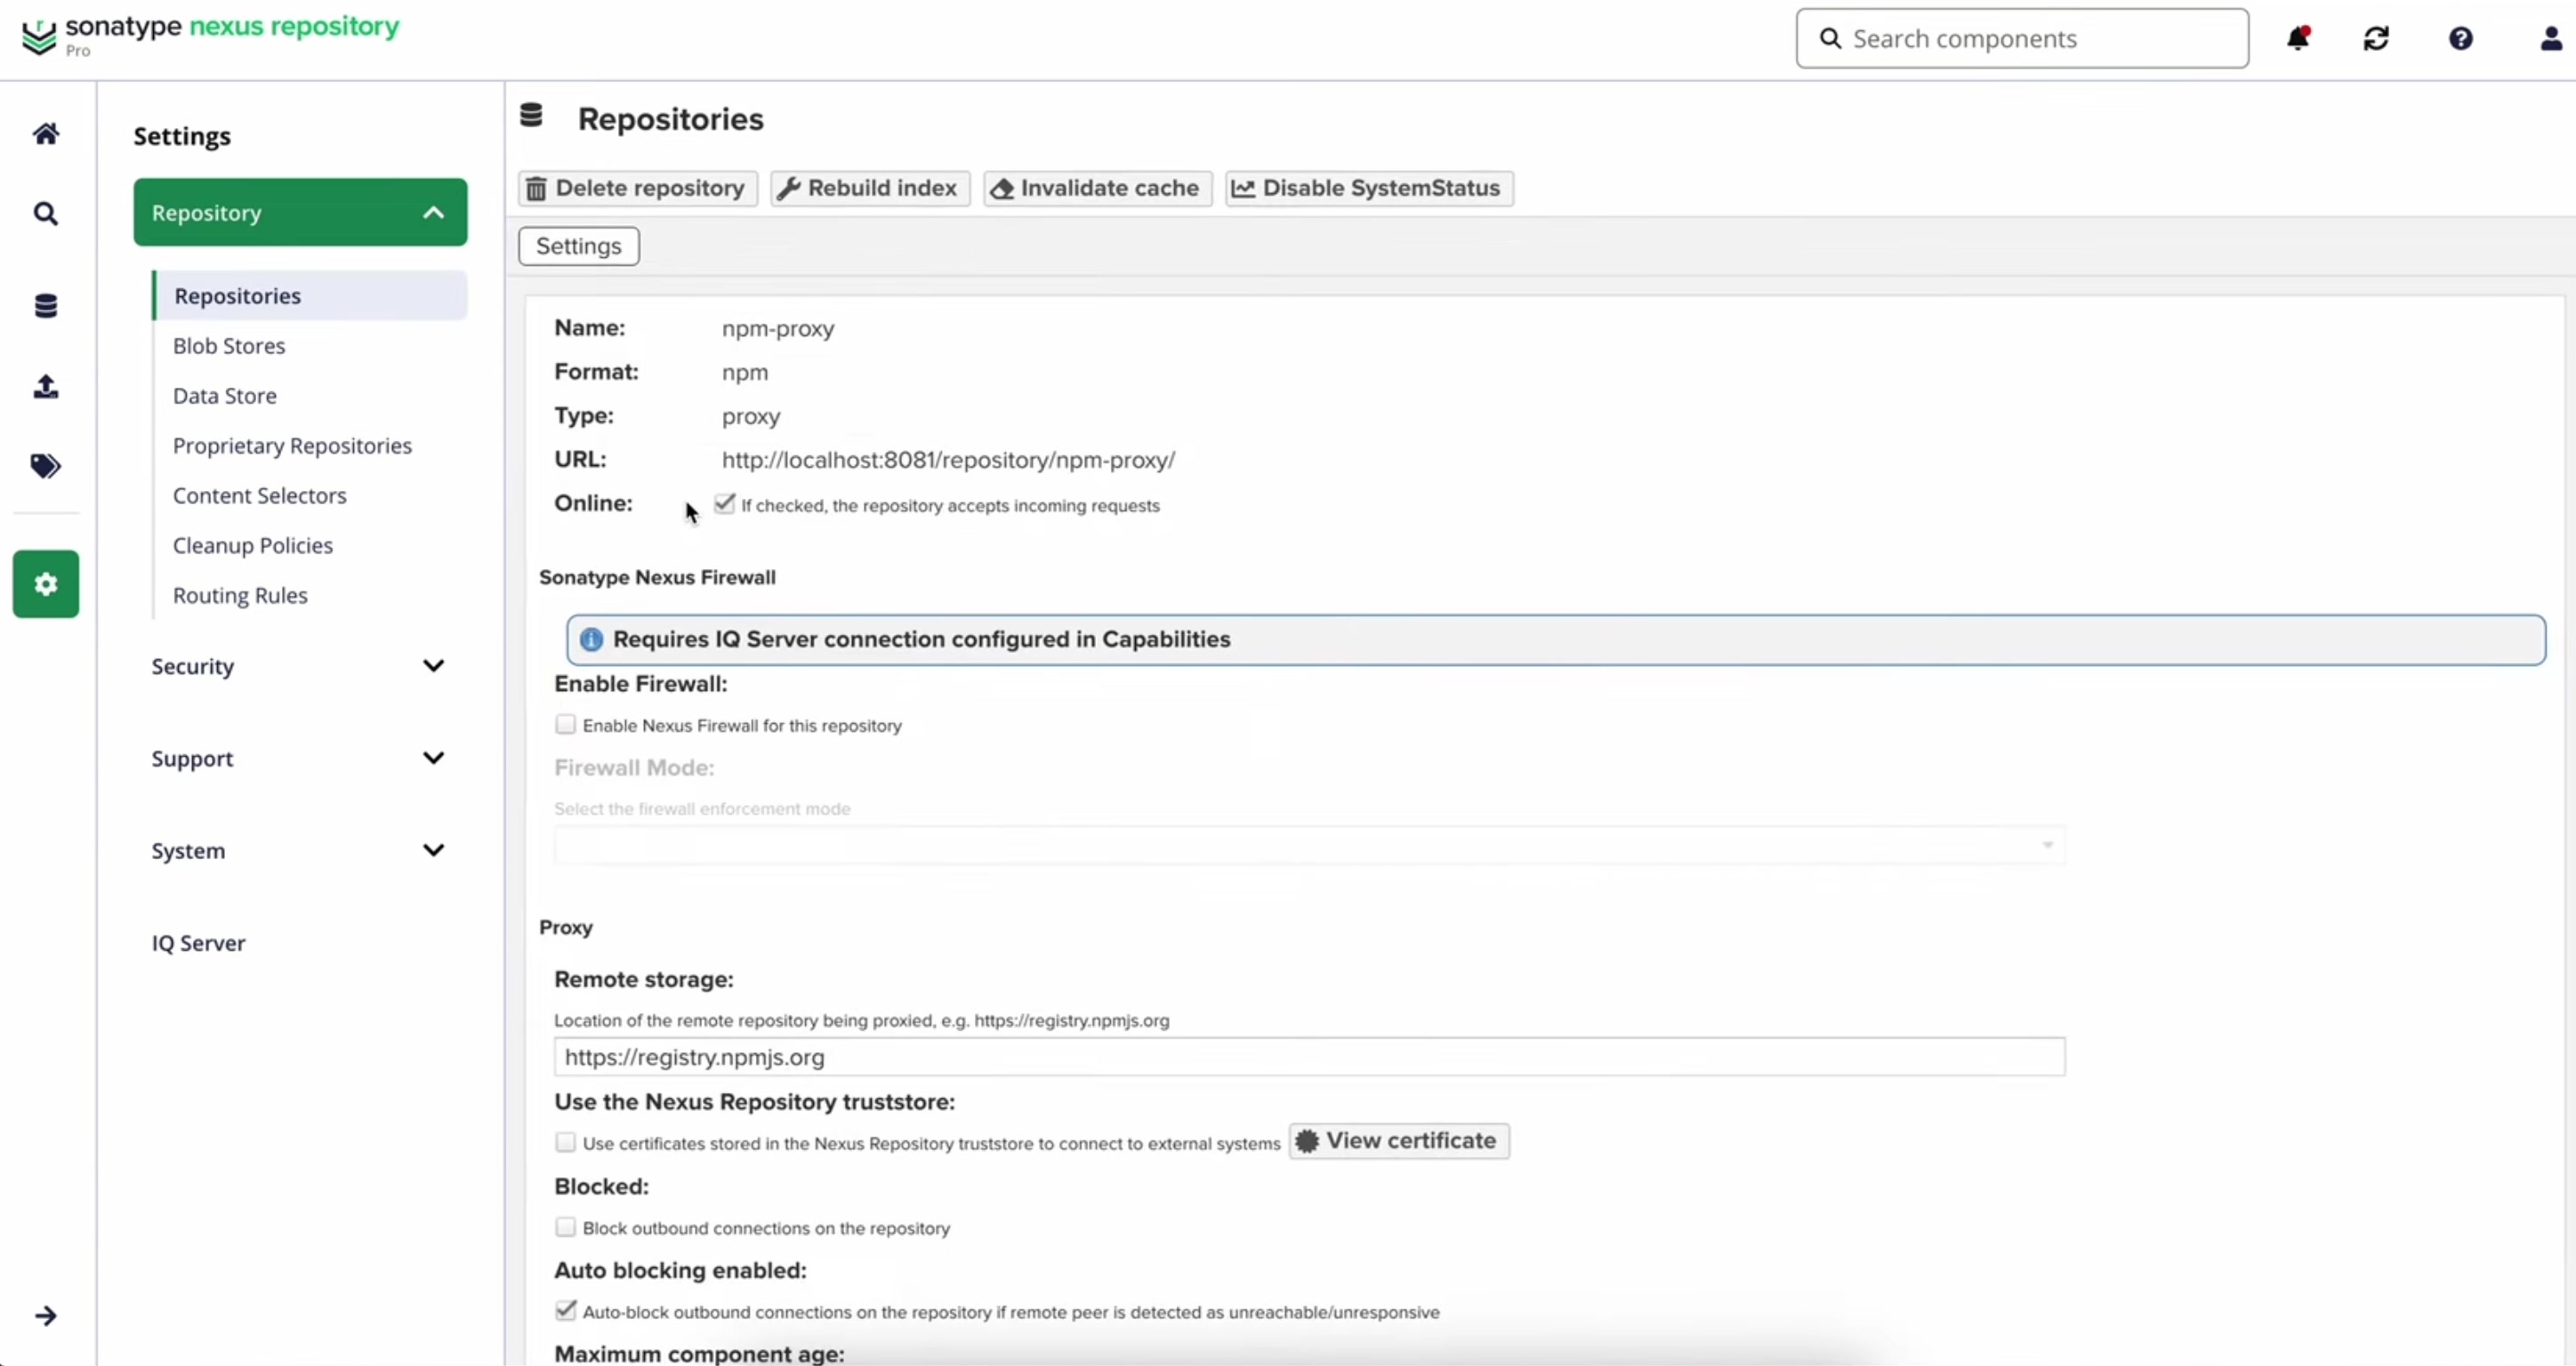Open notifications bell icon
Screen dimensions: 2576x1366
[2298, 38]
